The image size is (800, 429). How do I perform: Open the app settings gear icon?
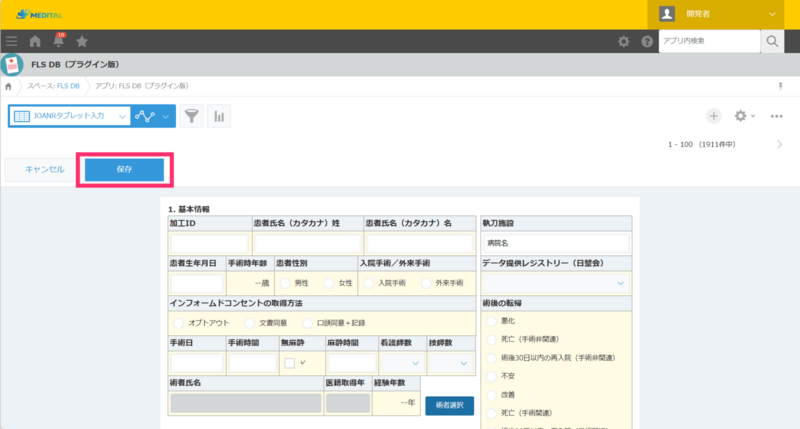pyautogui.click(x=740, y=116)
